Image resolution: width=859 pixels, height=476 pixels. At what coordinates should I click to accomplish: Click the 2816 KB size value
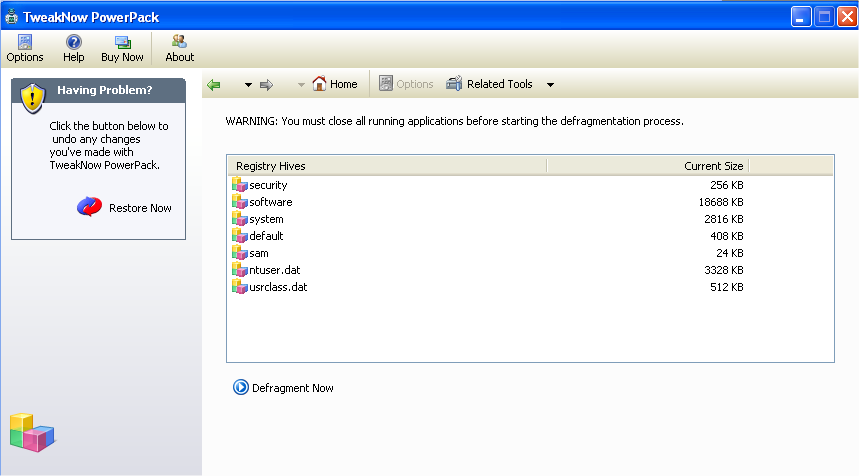click(724, 219)
